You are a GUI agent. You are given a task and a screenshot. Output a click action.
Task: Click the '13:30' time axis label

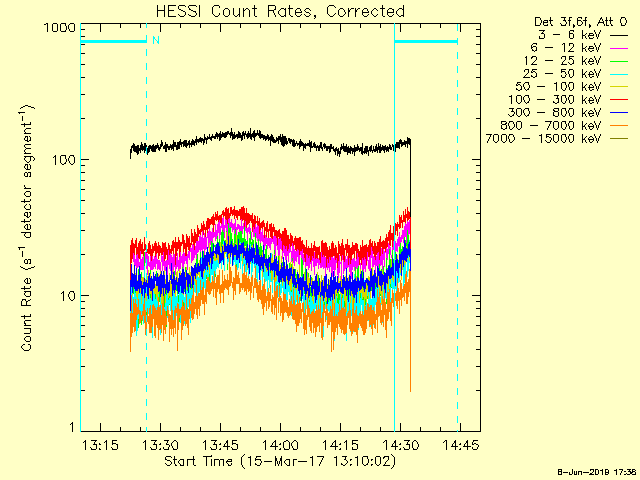pyautogui.click(x=160, y=445)
